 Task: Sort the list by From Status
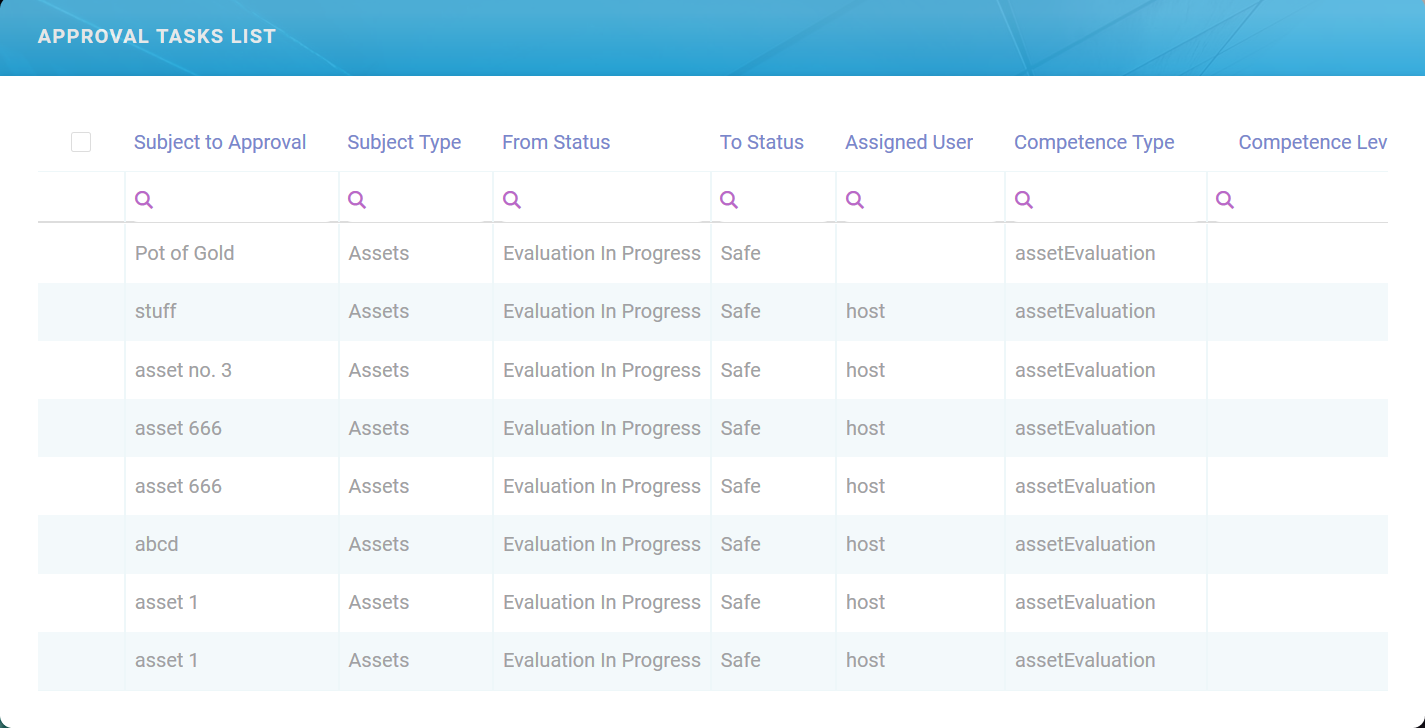pyautogui.click(x=556, y=142)
